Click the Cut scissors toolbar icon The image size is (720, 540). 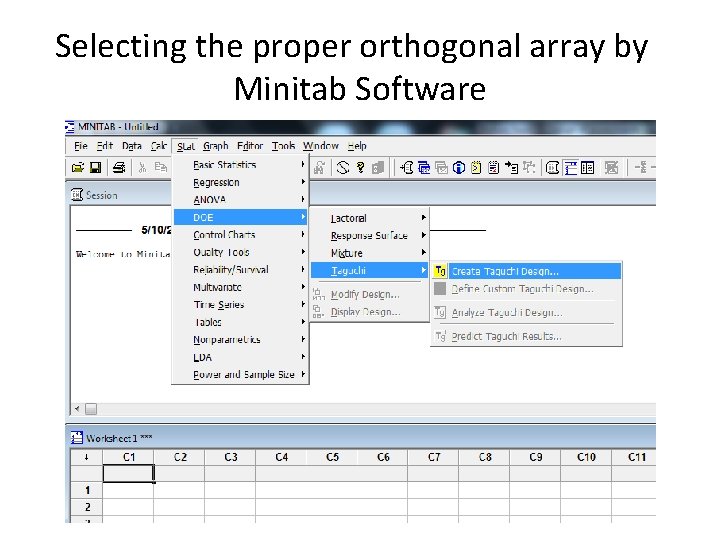coord(142,168)
